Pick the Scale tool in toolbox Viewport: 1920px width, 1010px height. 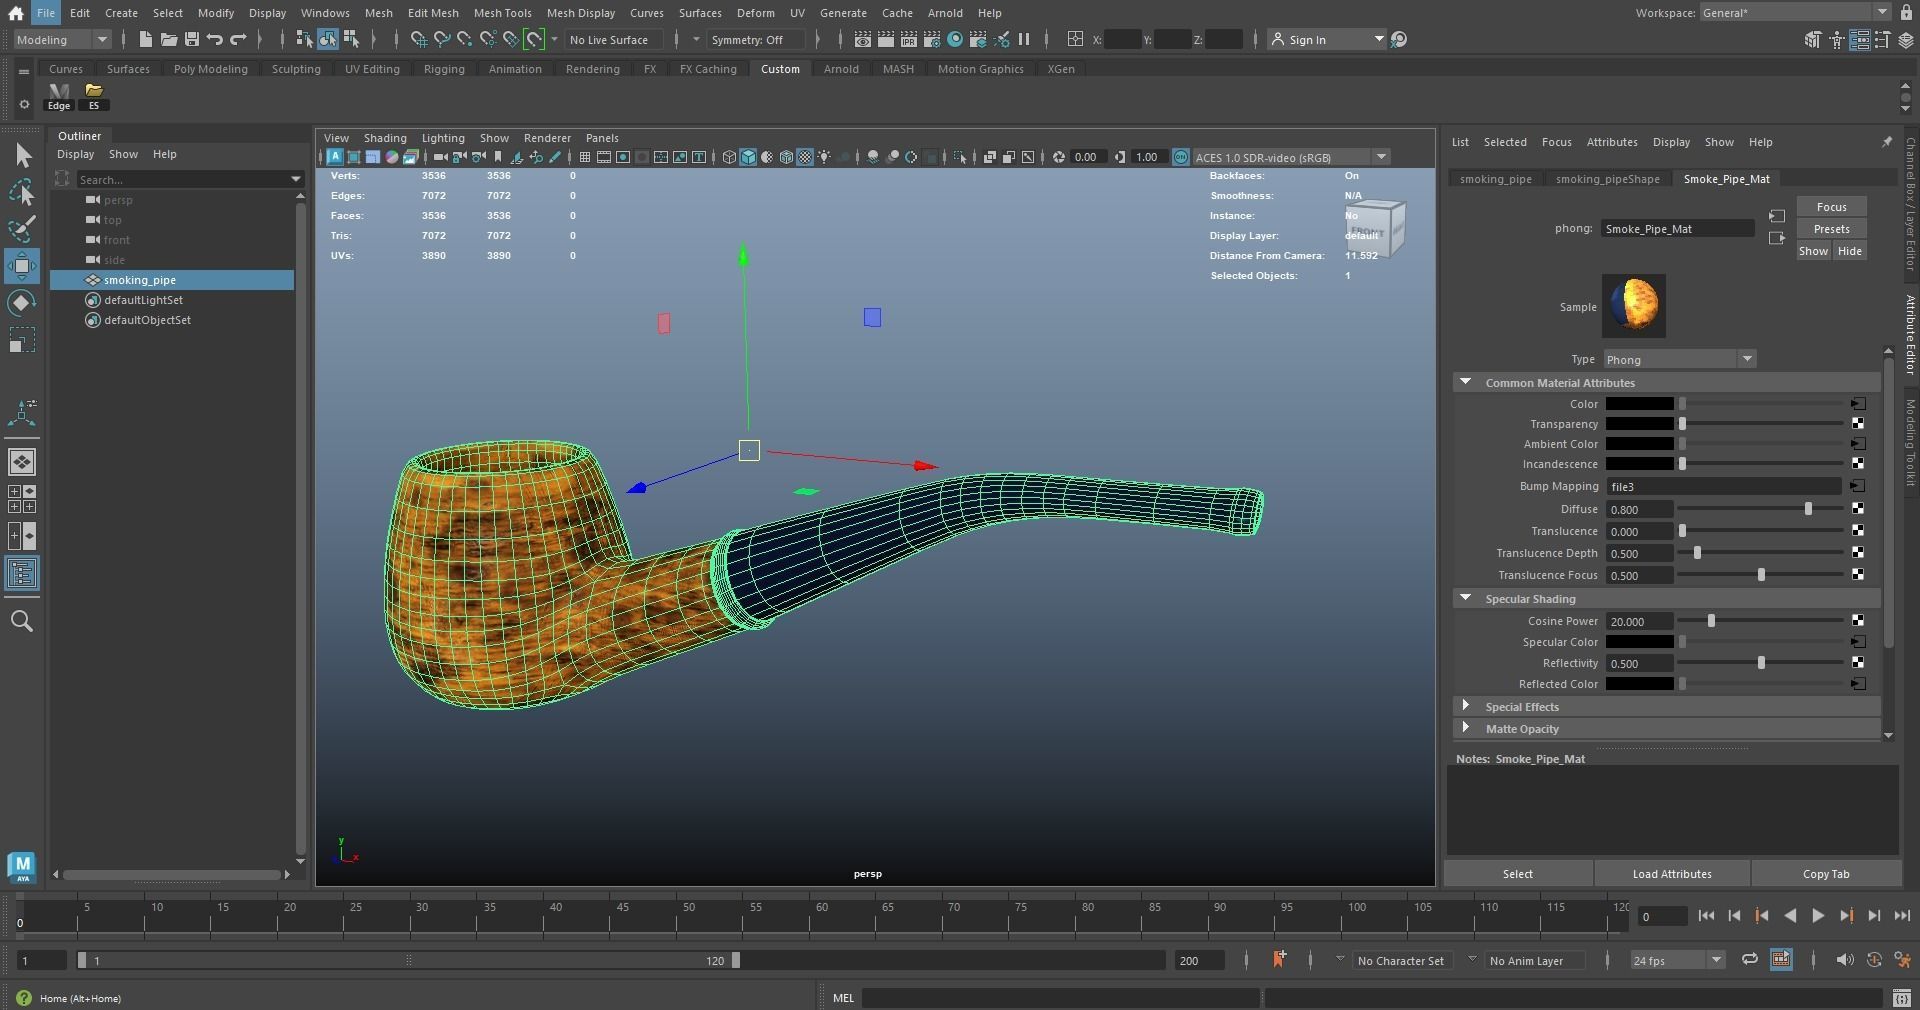(x=22, y=340)
